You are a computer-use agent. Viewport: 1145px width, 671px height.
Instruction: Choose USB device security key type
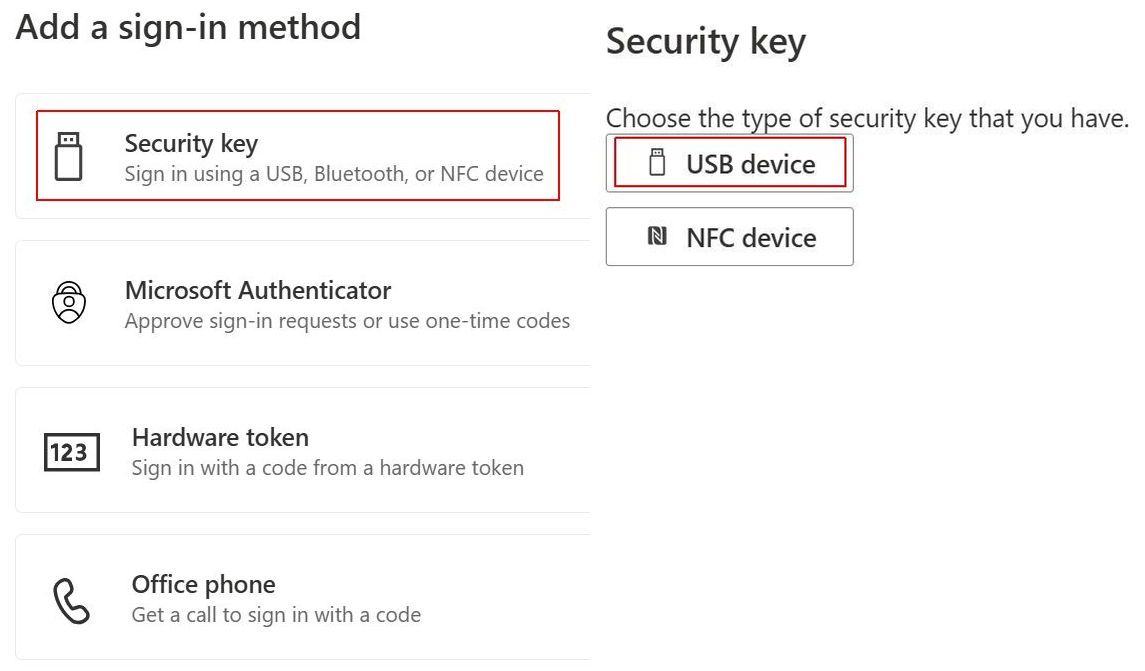729,163
